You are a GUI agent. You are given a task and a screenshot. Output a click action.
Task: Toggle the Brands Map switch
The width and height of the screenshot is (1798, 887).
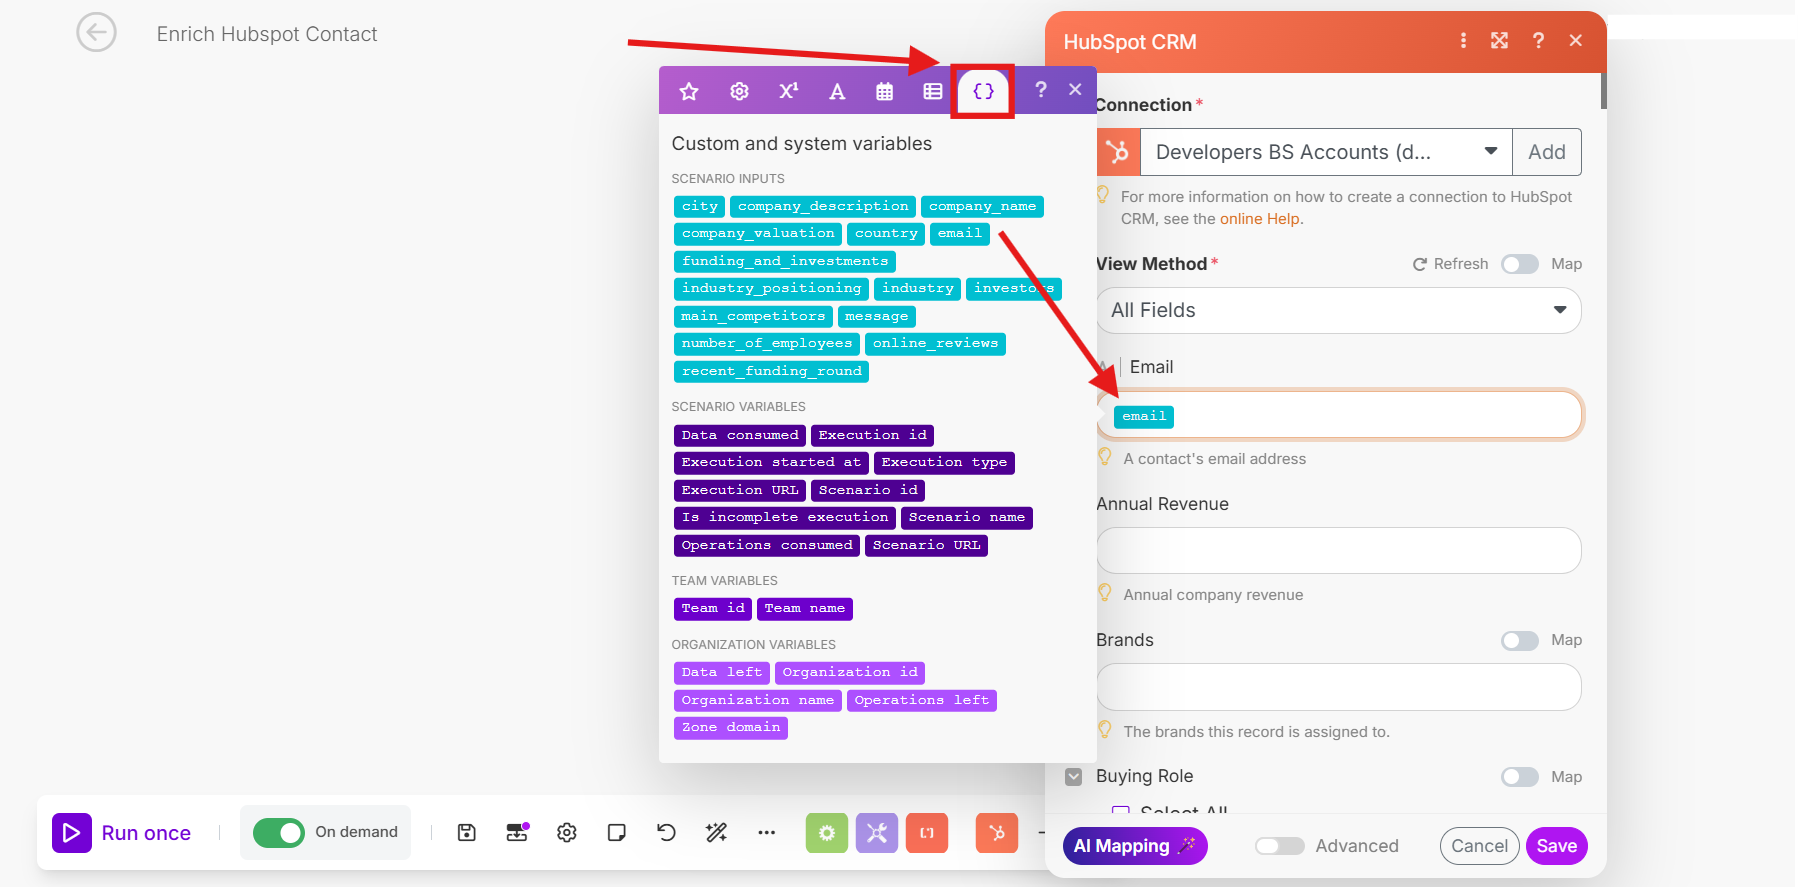click(x=1520, y=640)
